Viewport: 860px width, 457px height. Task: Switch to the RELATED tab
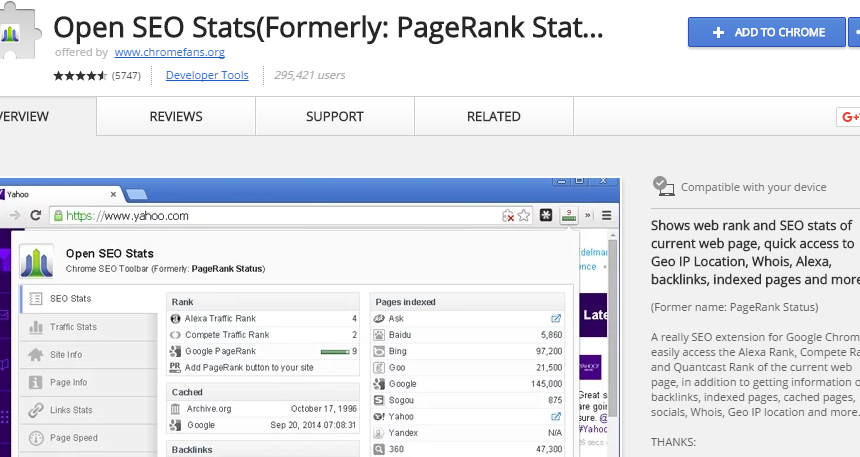coord(494,116)
